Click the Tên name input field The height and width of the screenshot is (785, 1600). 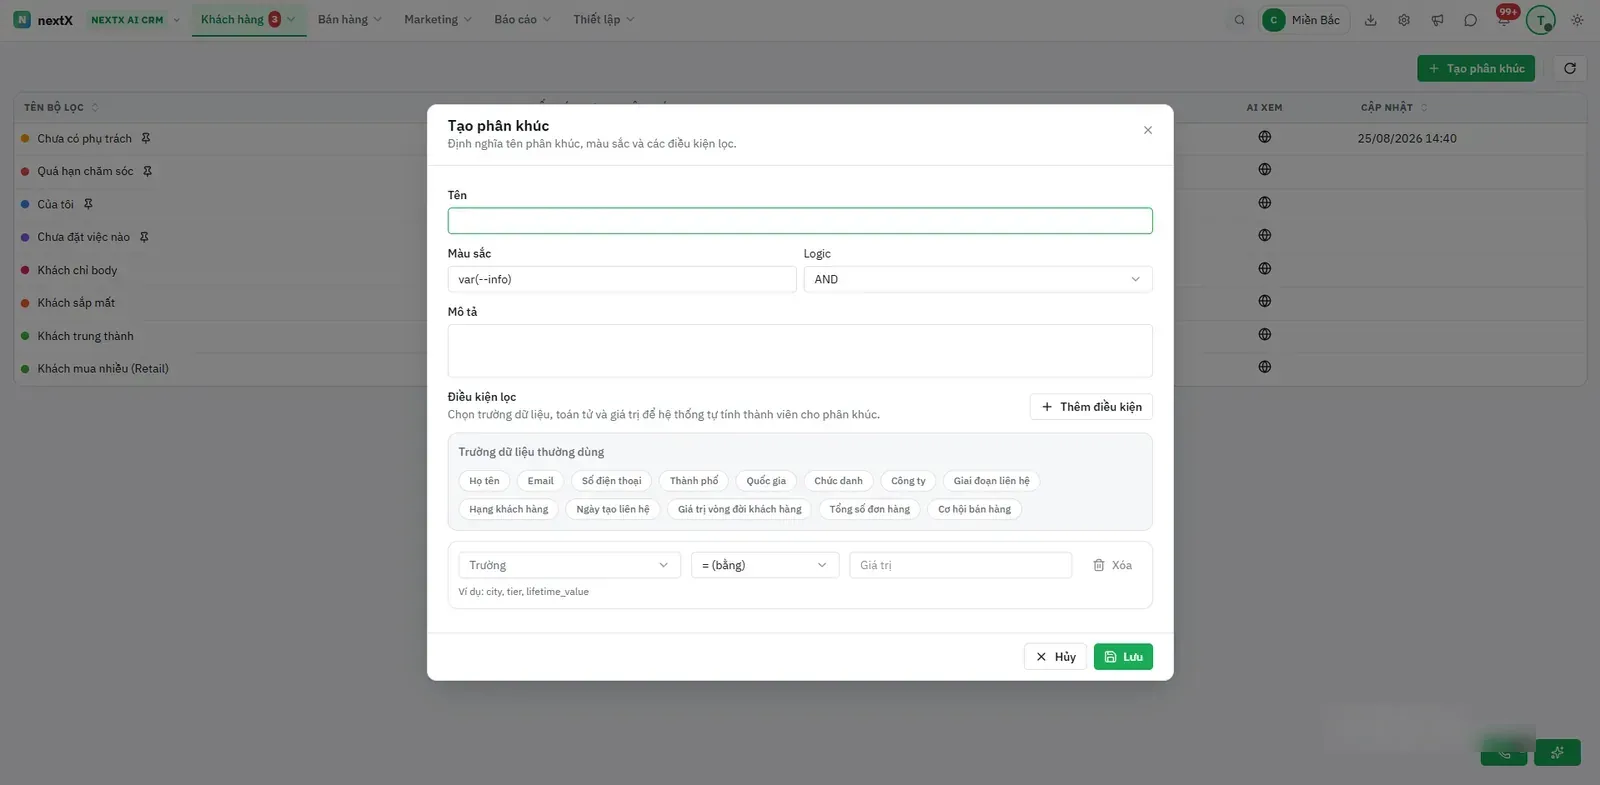(800, 221)
